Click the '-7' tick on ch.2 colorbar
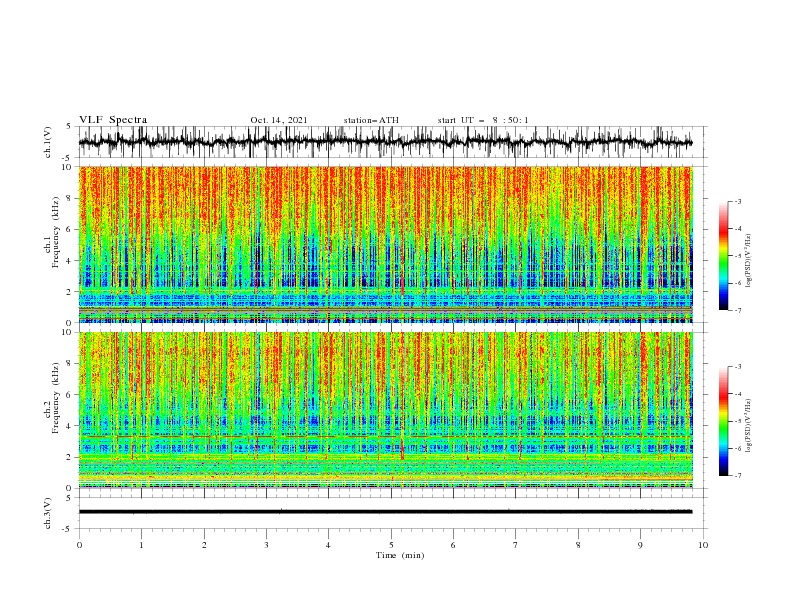Screen dimensions: 792x612 (x=737, y=476)
